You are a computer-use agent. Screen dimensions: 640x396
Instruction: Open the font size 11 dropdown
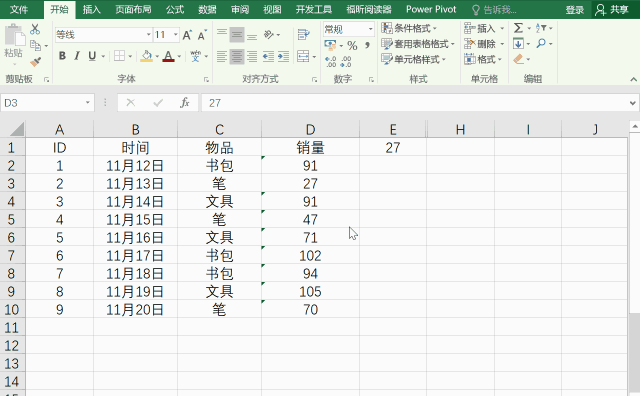176,35
